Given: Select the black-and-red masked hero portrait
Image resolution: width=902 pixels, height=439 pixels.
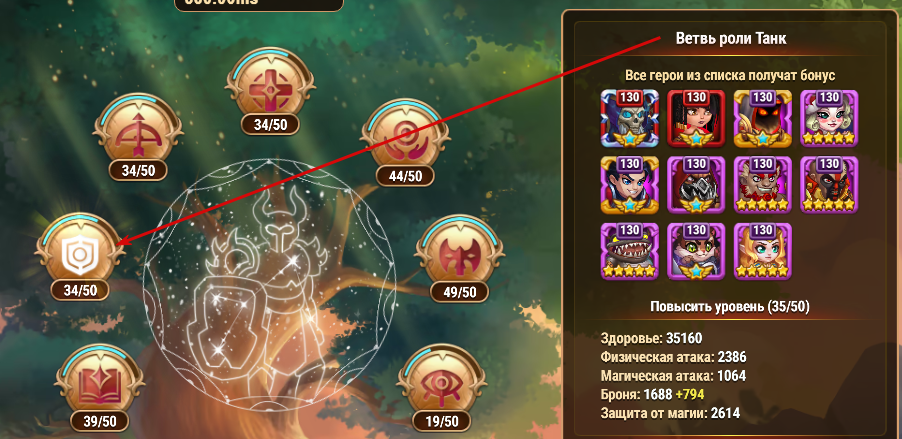Looking at the screenshot, I should tap(829, 185).
